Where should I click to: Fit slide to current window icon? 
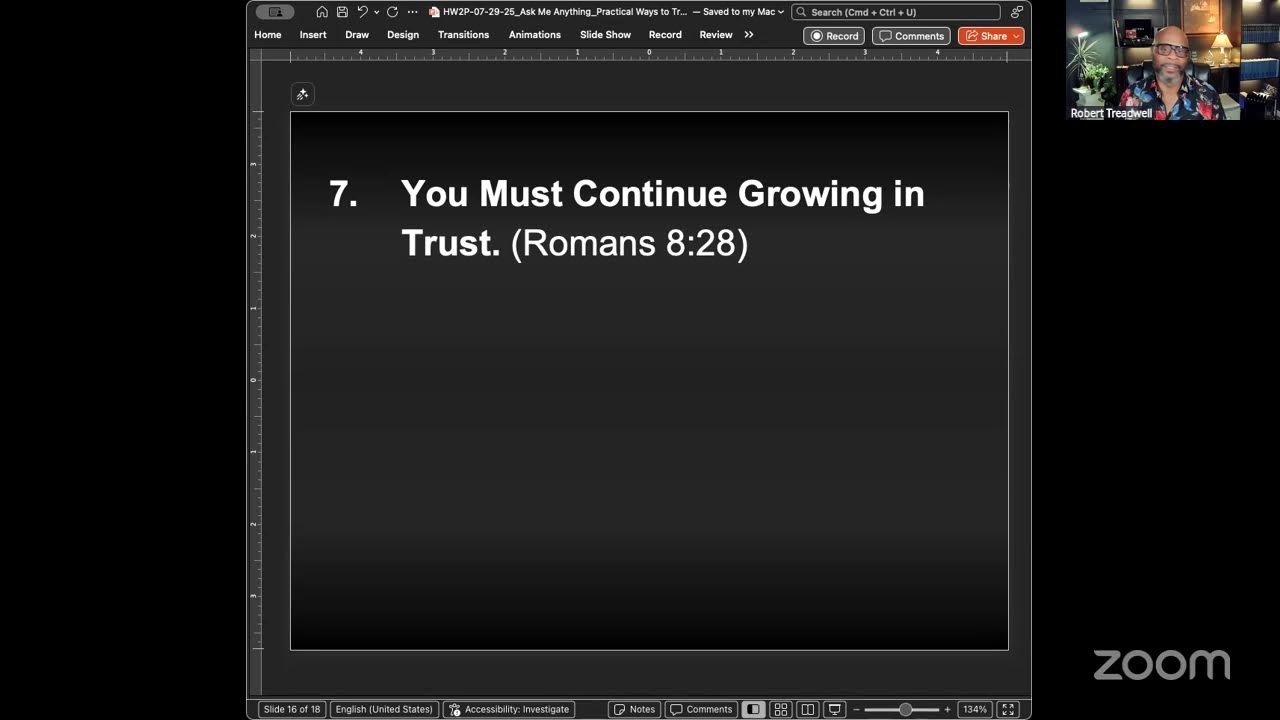(1008, 709)
